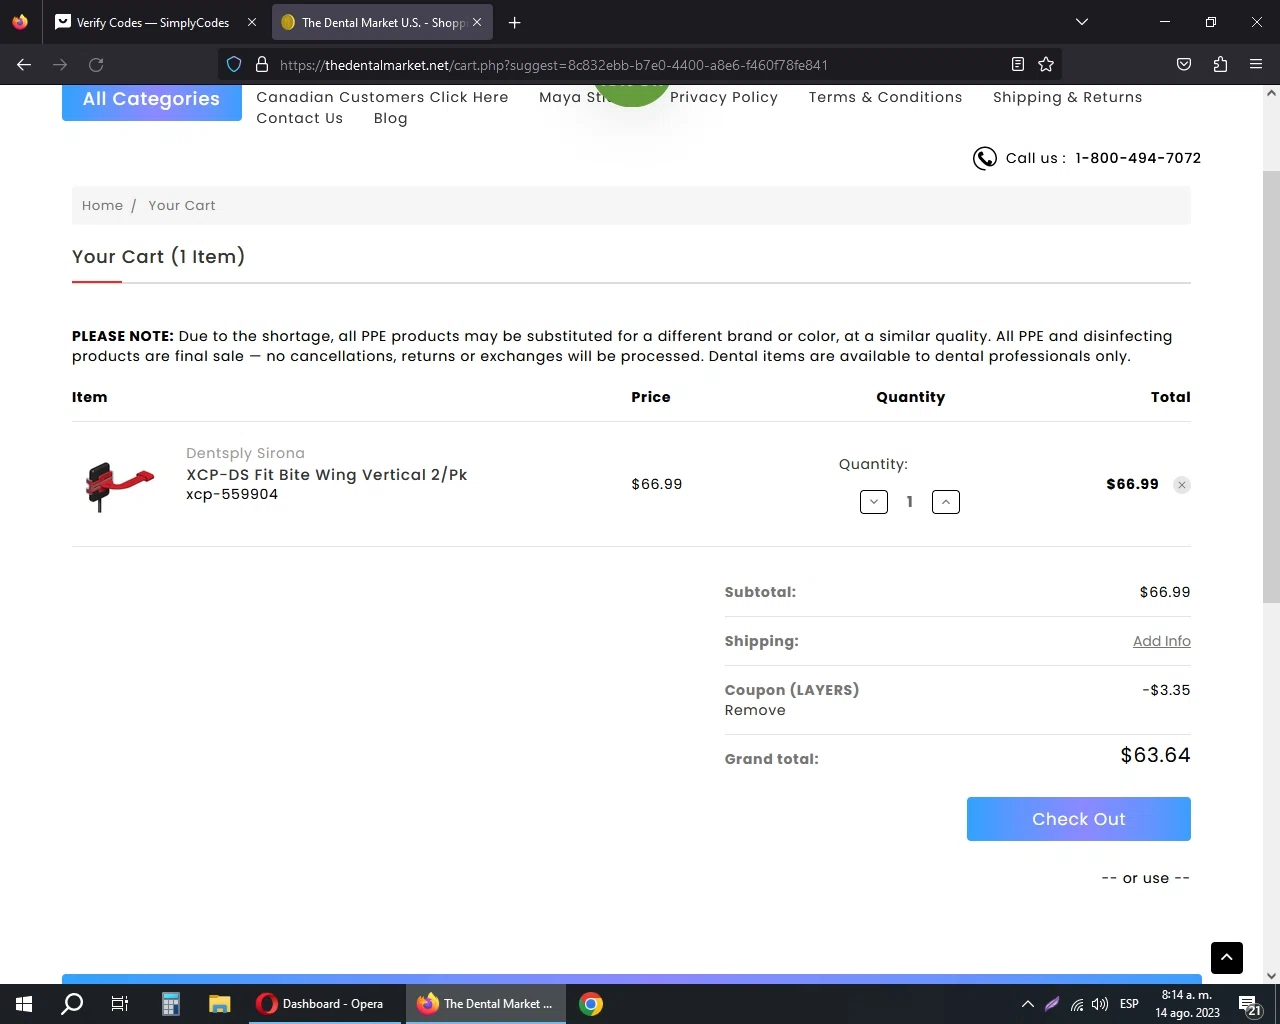Click the phone number 1-800-494-7072
Viewport: 1280px width, 1024px height.
click(x=1138, y=158)
